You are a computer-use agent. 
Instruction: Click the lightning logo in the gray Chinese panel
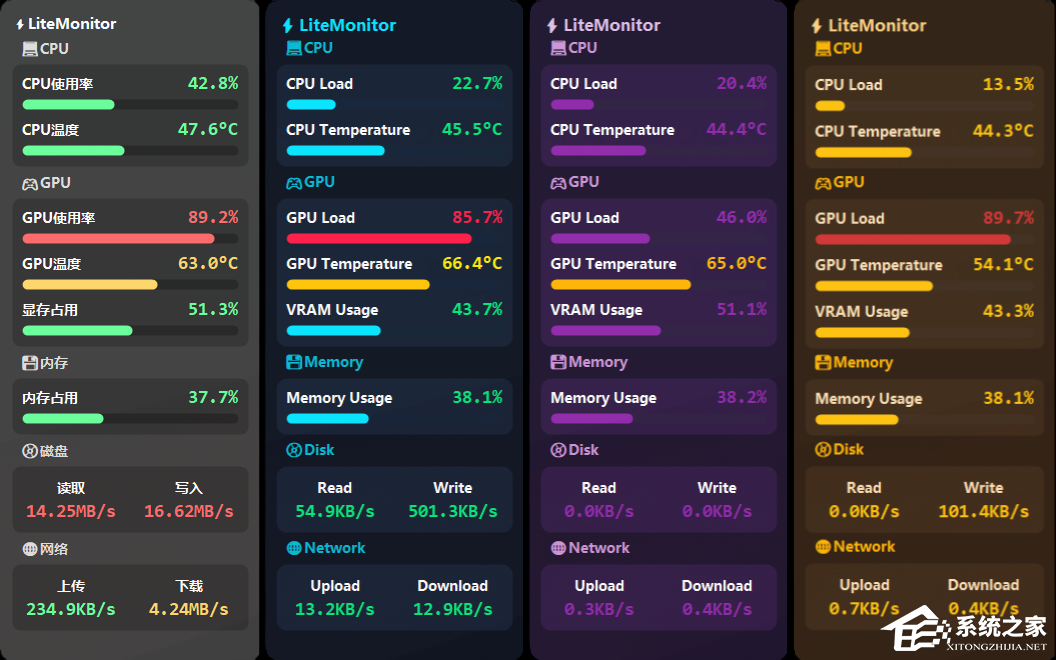point(20,24)
